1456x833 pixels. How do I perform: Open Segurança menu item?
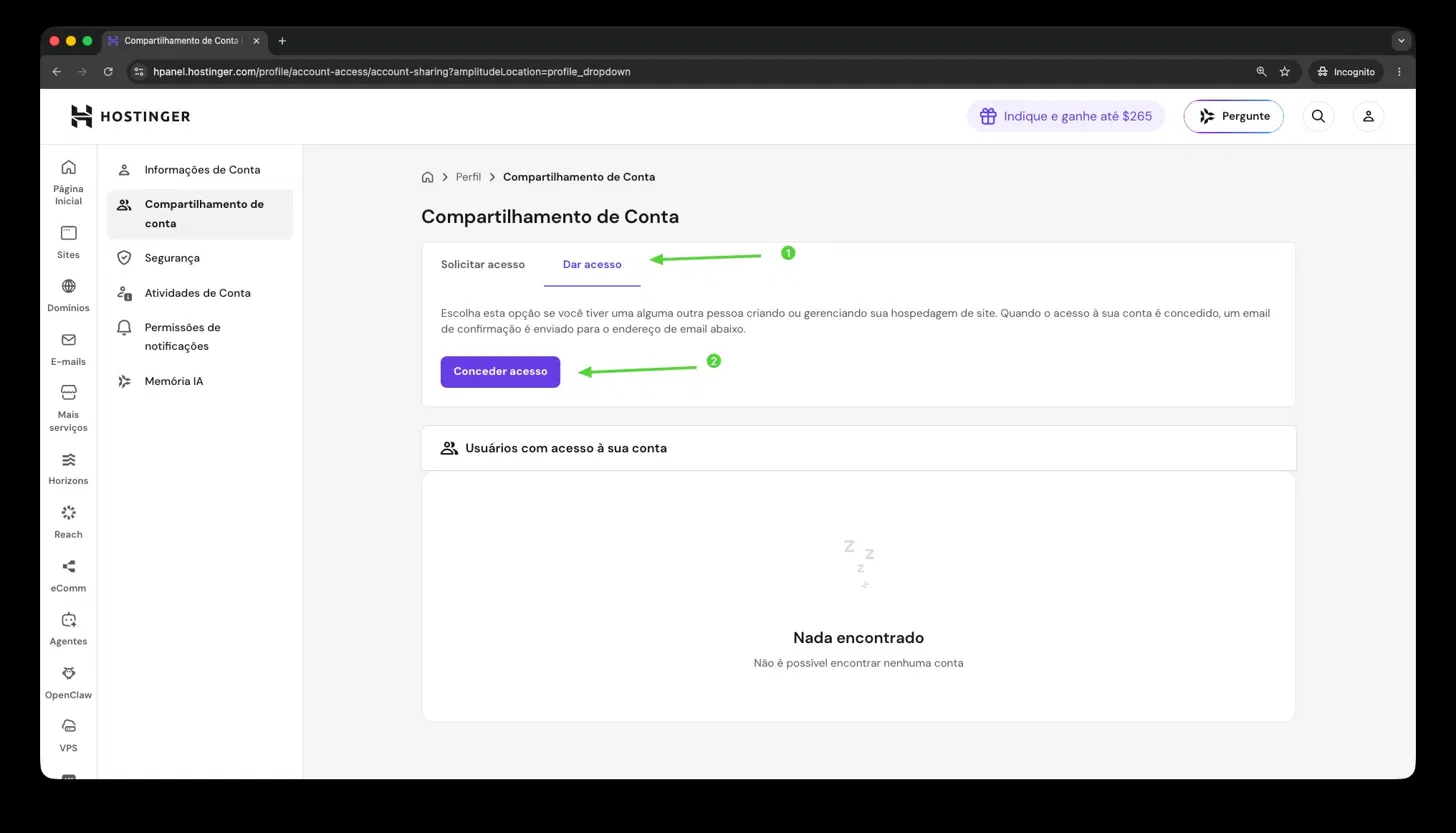point(200,258)
